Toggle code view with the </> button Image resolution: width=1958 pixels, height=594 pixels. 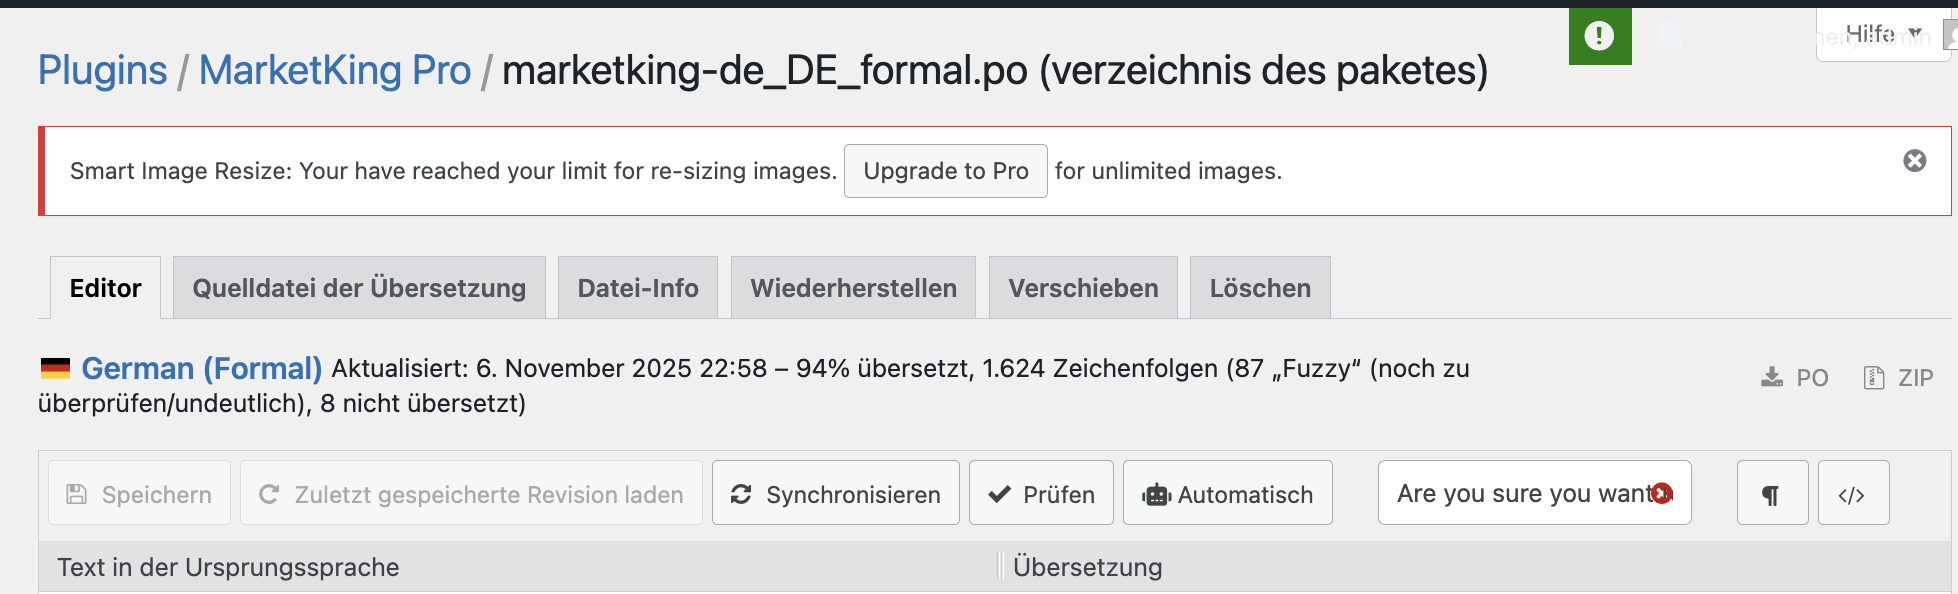1853,494
